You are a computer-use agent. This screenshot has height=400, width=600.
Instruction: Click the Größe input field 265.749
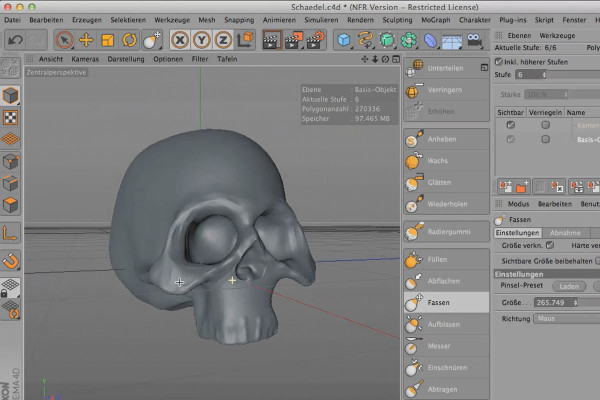click(x=553, y=302)
